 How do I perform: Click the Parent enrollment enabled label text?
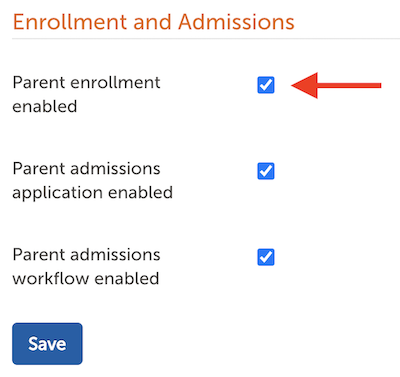pyautogui.click(x=86, y=95)
